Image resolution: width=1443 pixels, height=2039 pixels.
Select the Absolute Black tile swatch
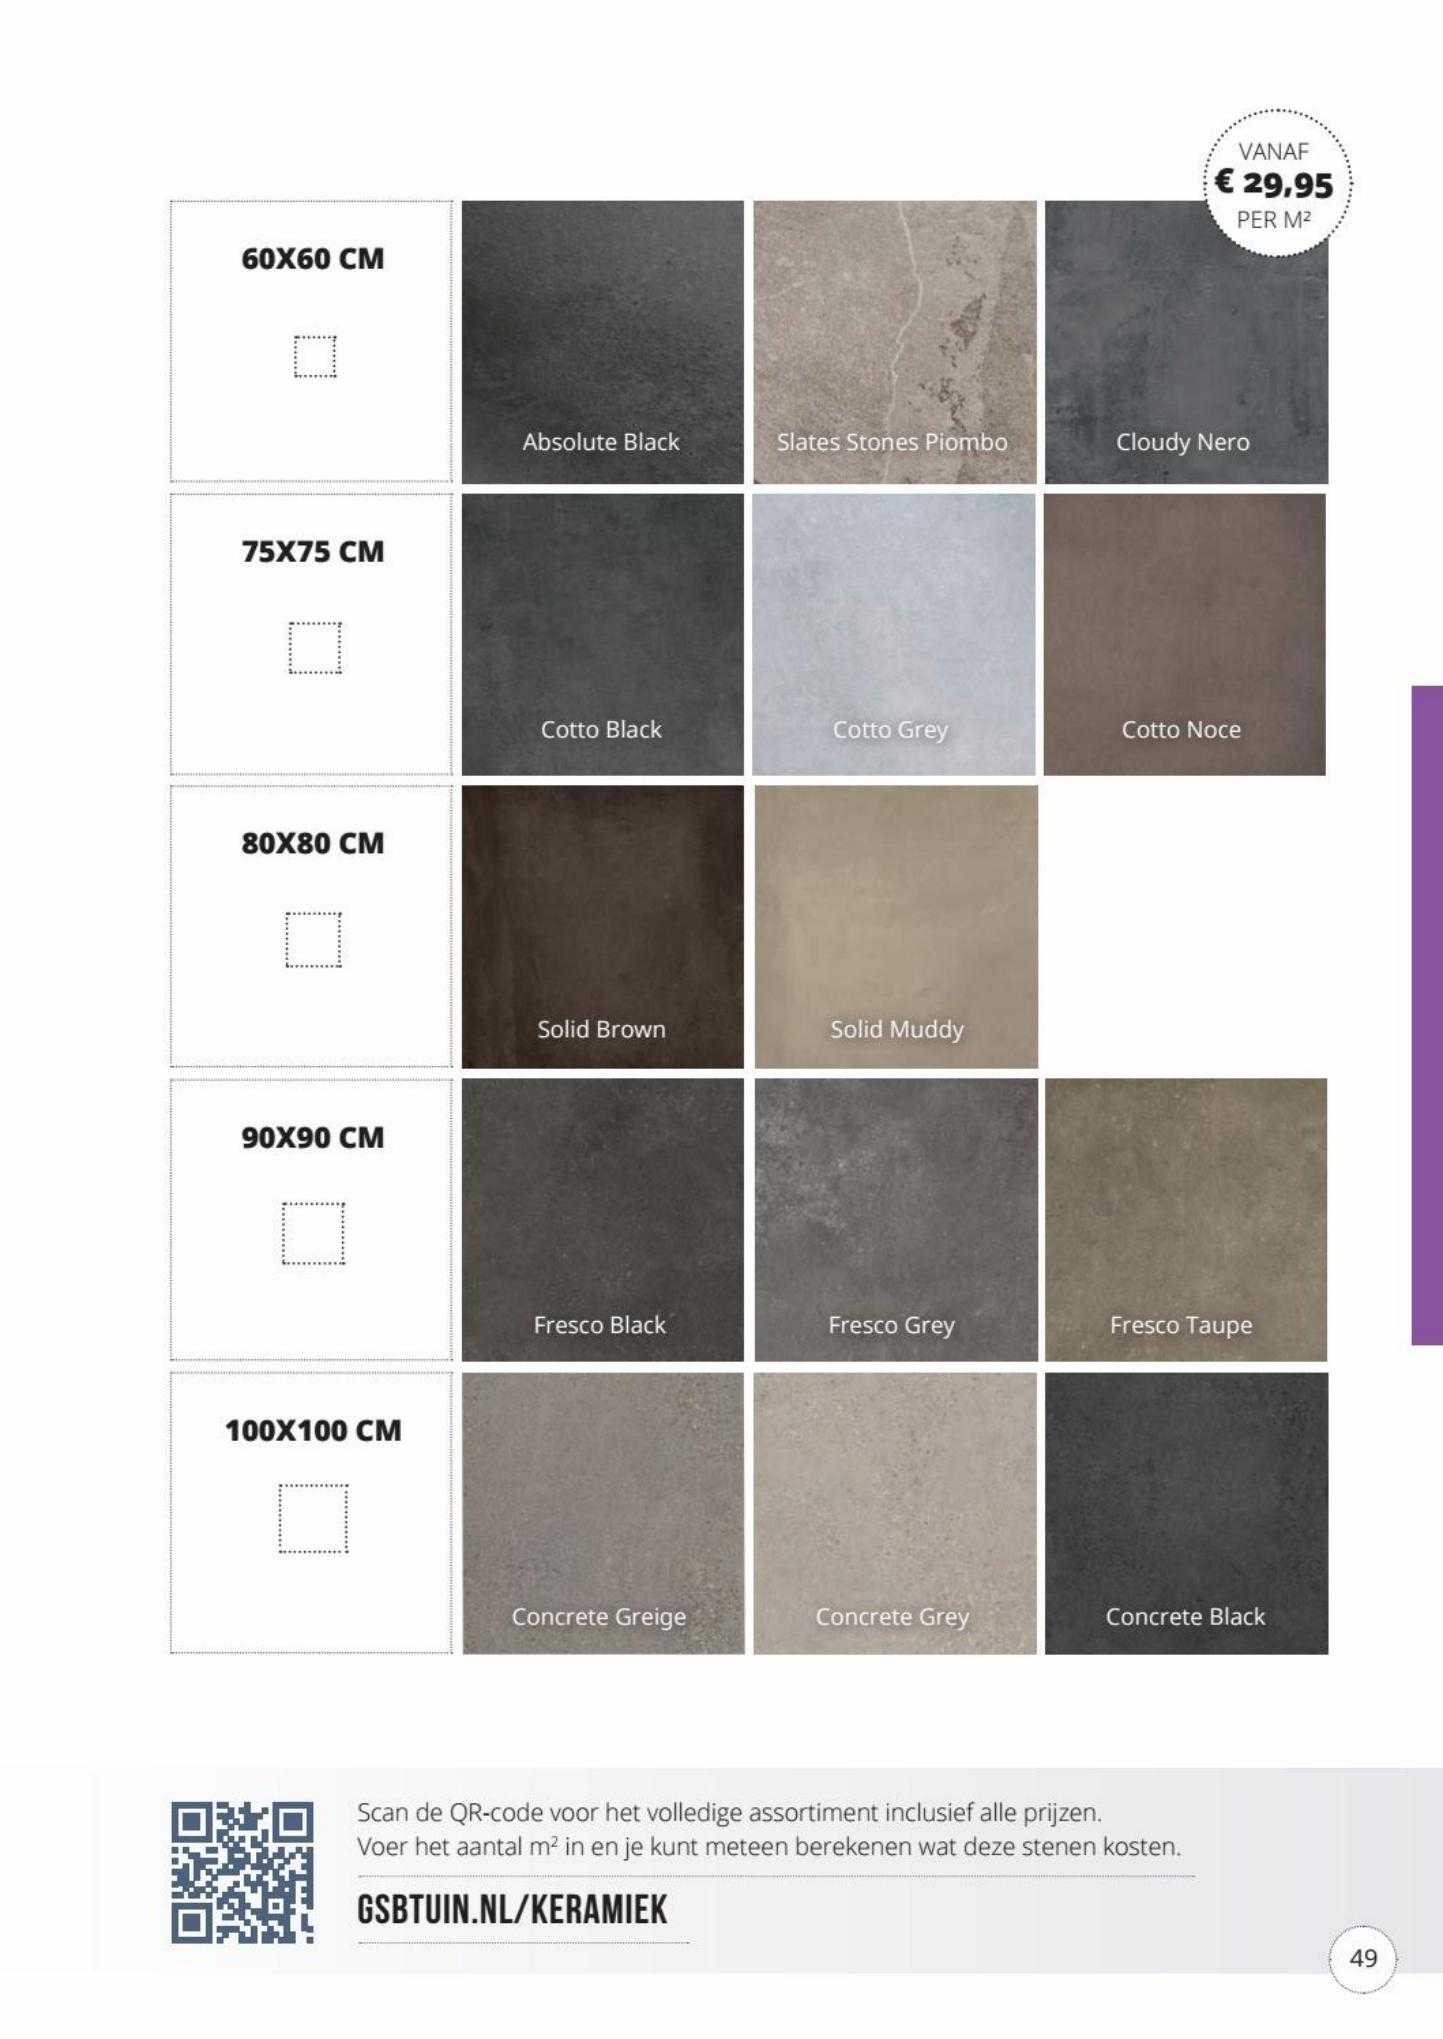[x=603, y=342]
